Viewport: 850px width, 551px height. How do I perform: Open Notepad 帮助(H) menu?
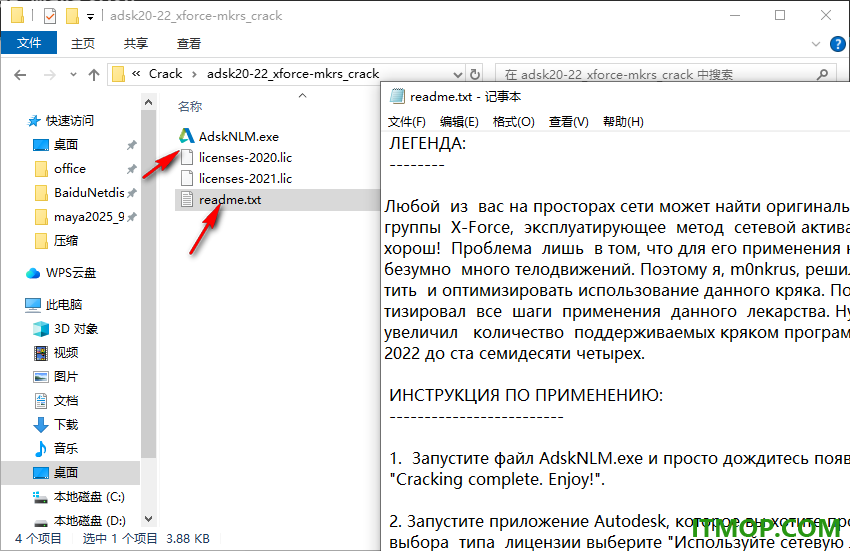(x=623, y=122)
